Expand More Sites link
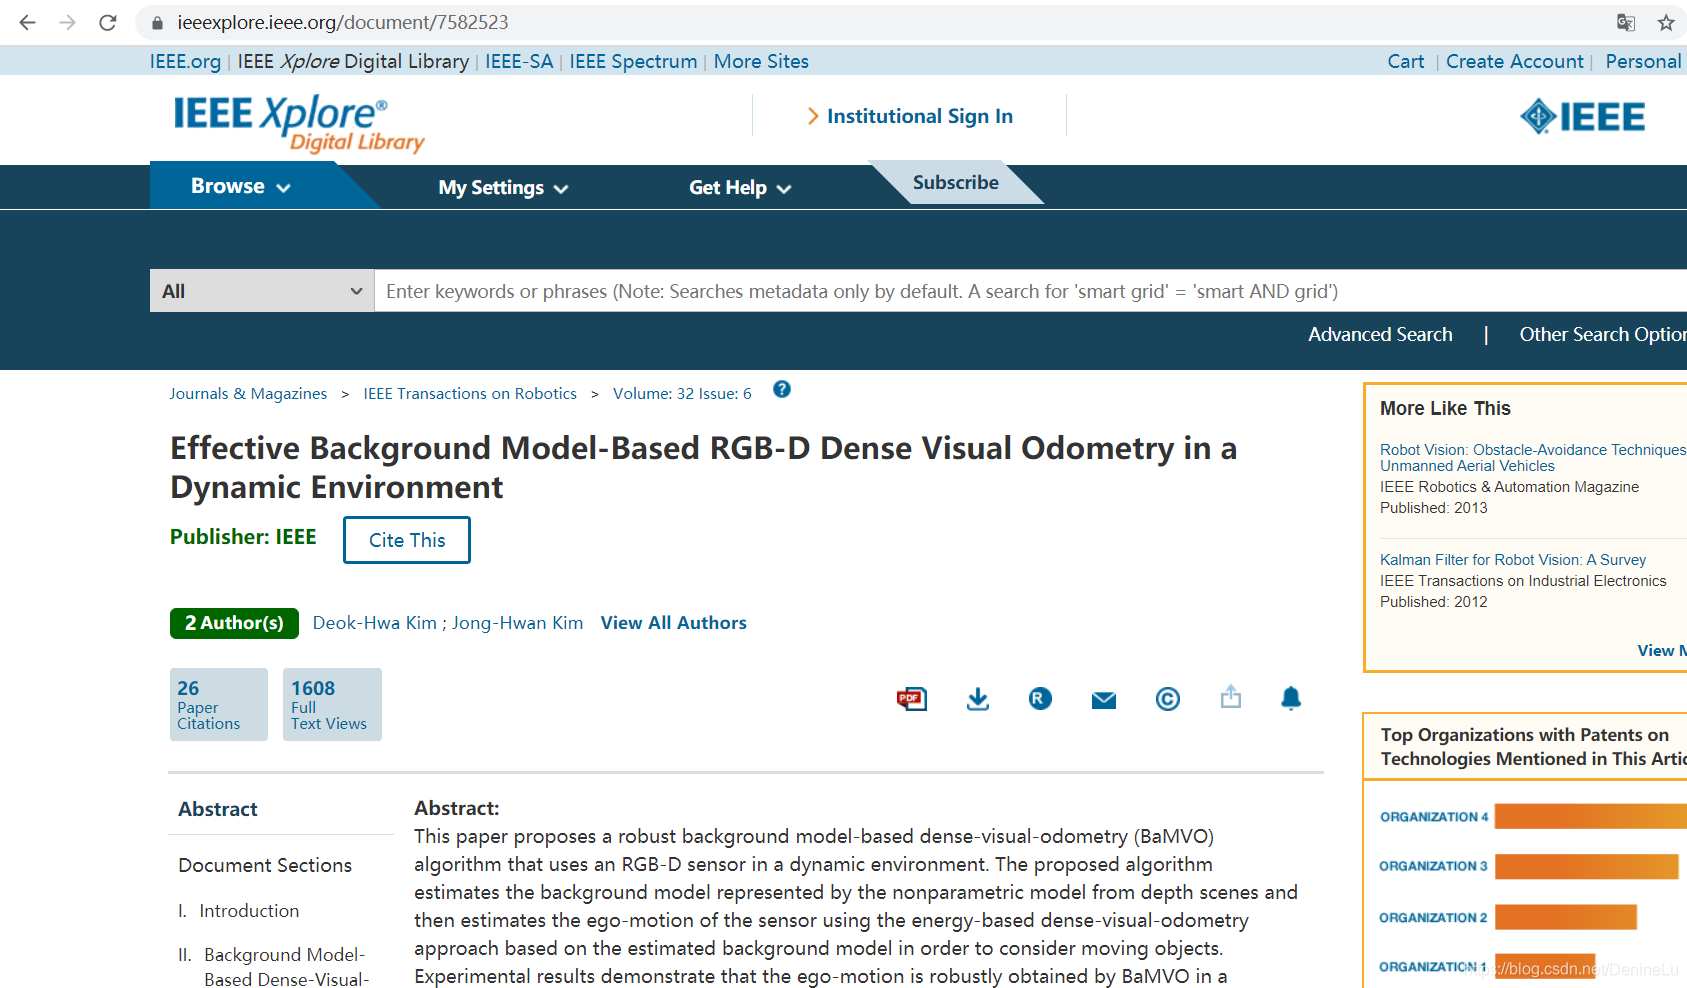Image resolution: width=1687 pixels, height=988 pixels. 761,61
